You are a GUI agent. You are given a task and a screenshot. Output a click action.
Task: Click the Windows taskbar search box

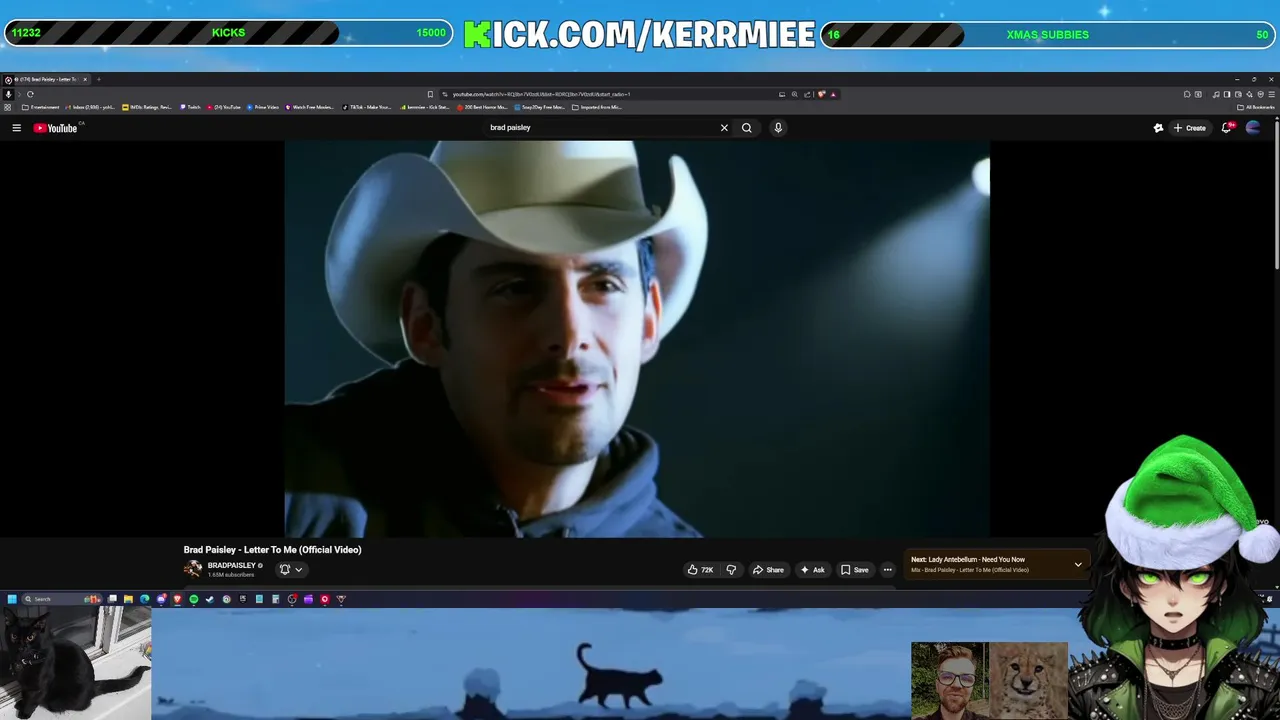click(x=62, y=599)
